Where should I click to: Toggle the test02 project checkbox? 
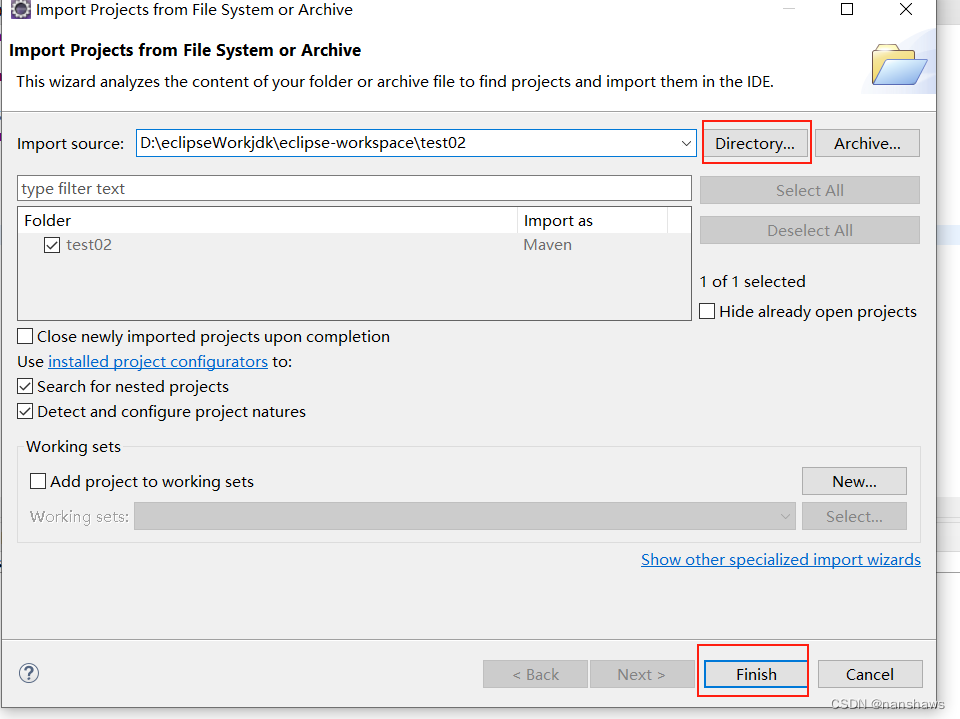click(51, 244)
